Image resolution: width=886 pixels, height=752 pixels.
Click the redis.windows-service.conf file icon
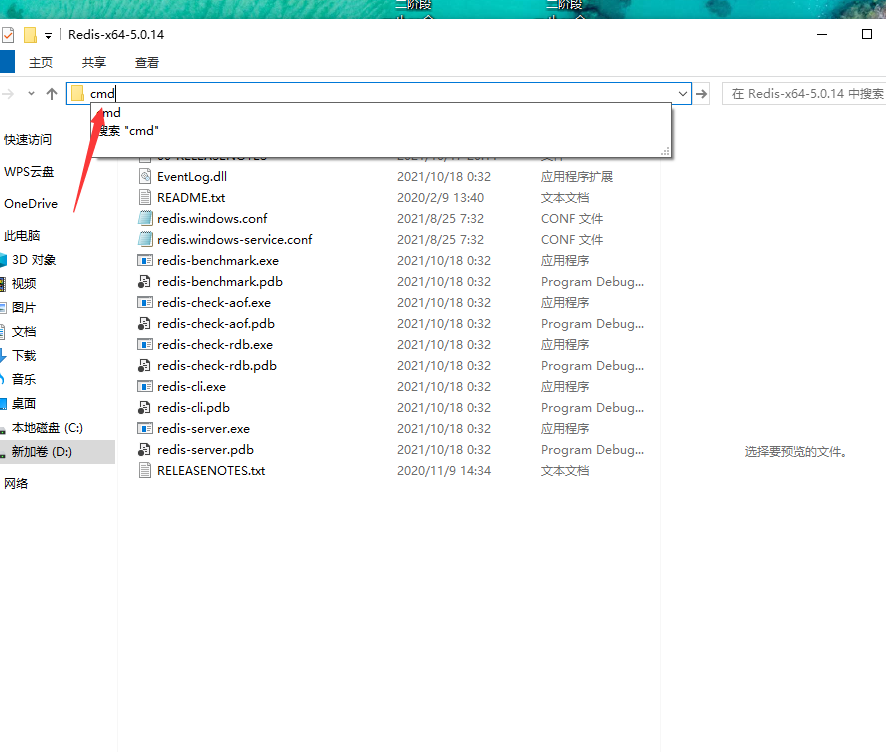pos(145,240)
